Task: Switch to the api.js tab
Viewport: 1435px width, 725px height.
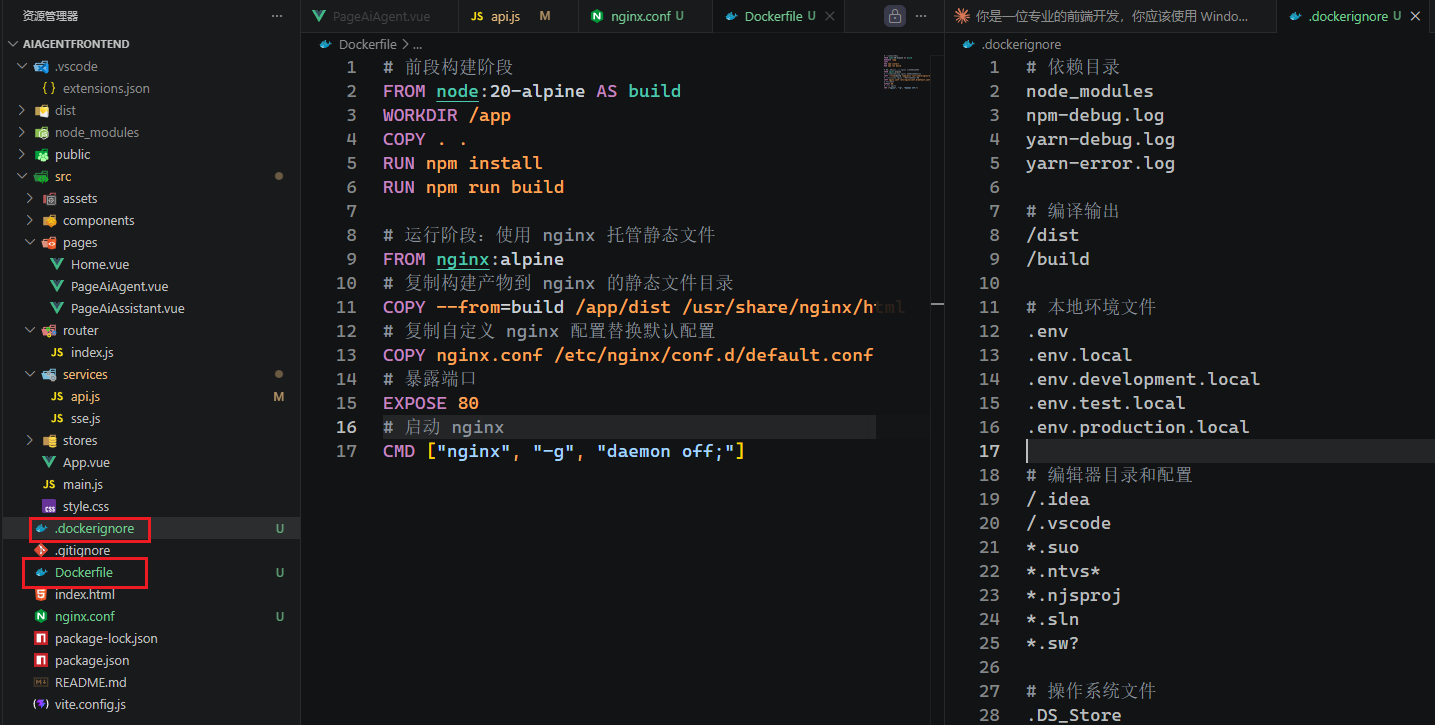Action: coord(505,16)
